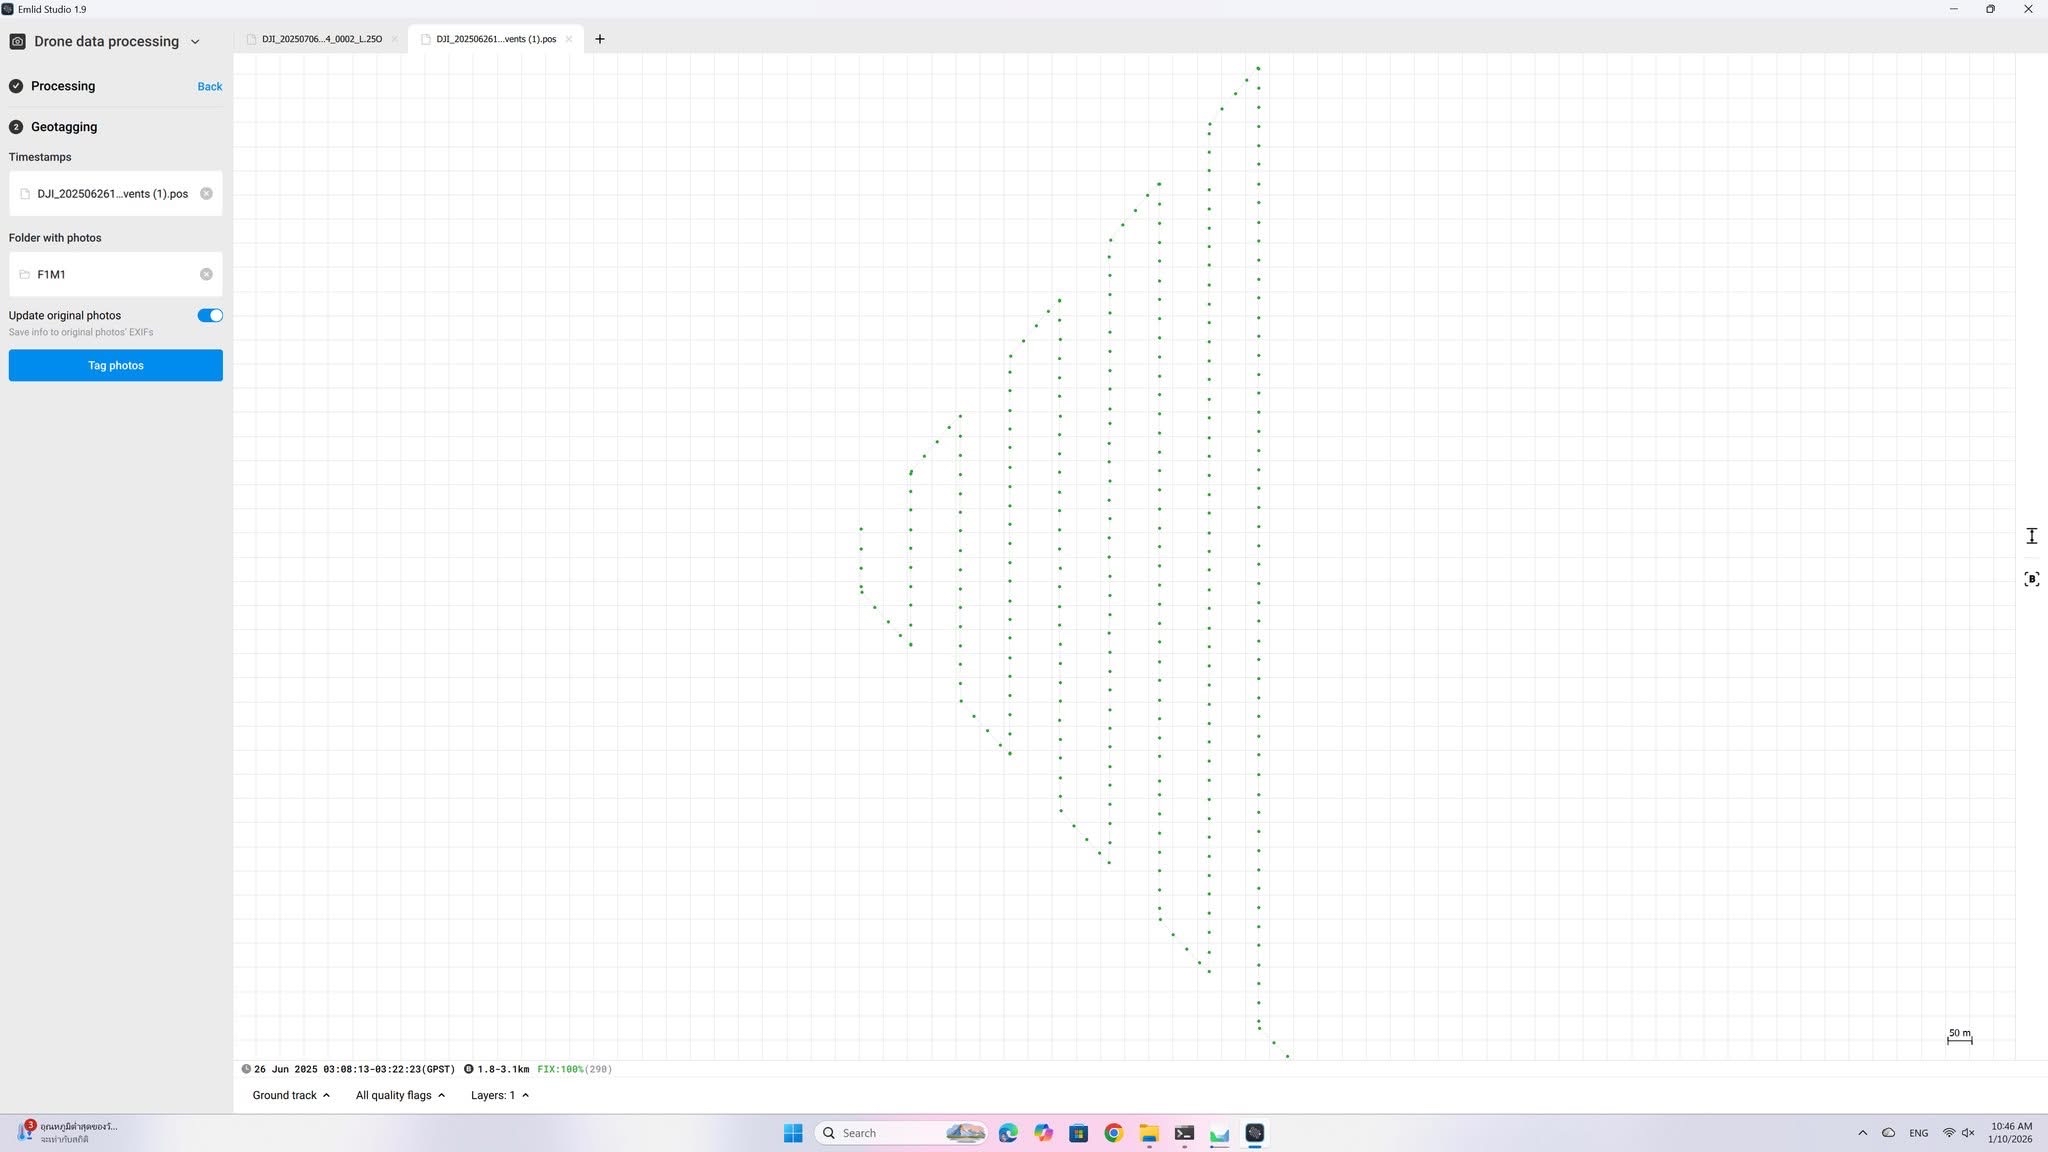Click the taskbar Search box
This screenshot has width=2048, height=1152.
point(902,1133)
